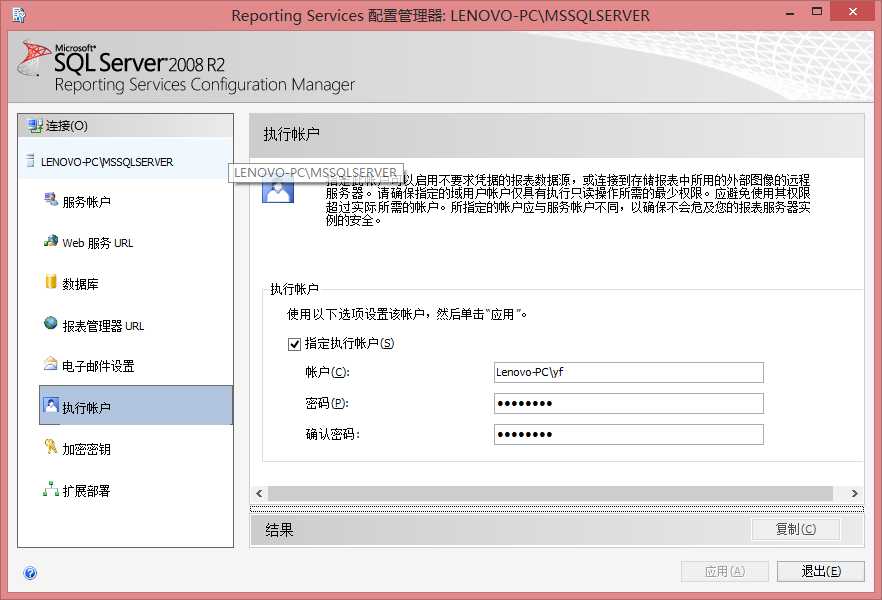Toggle the 指定执行帐户 checkbox
Screen dimensions: 882x600
tap(294, 344)
